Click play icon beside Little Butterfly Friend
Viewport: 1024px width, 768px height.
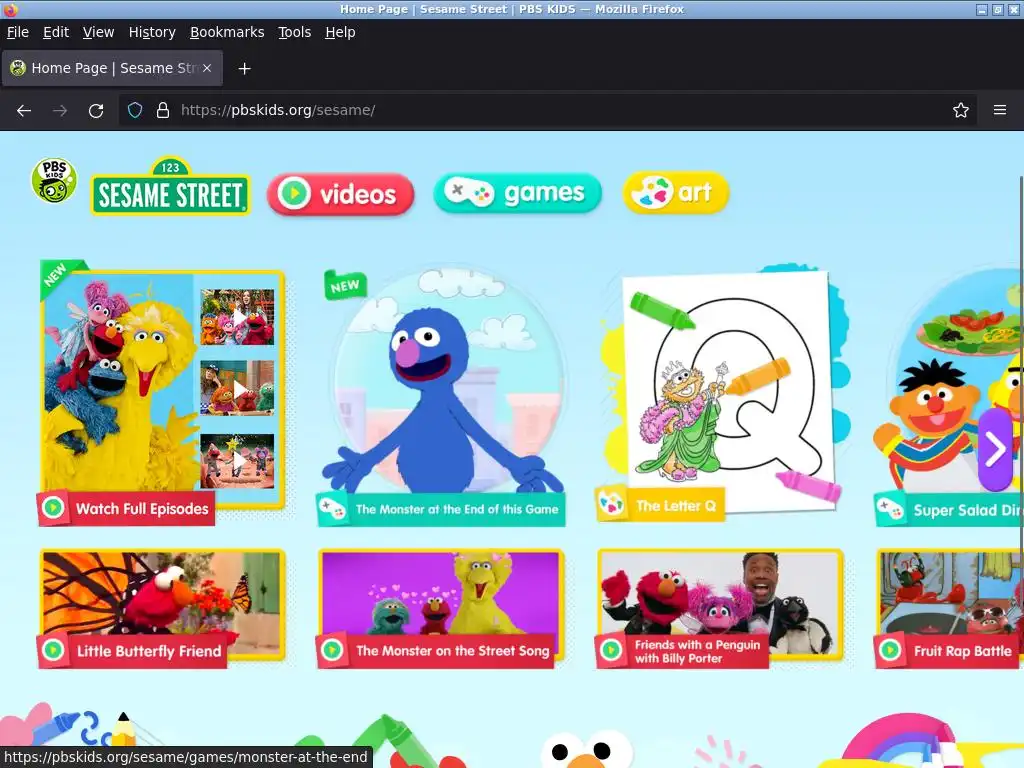(x=54, y=650)
